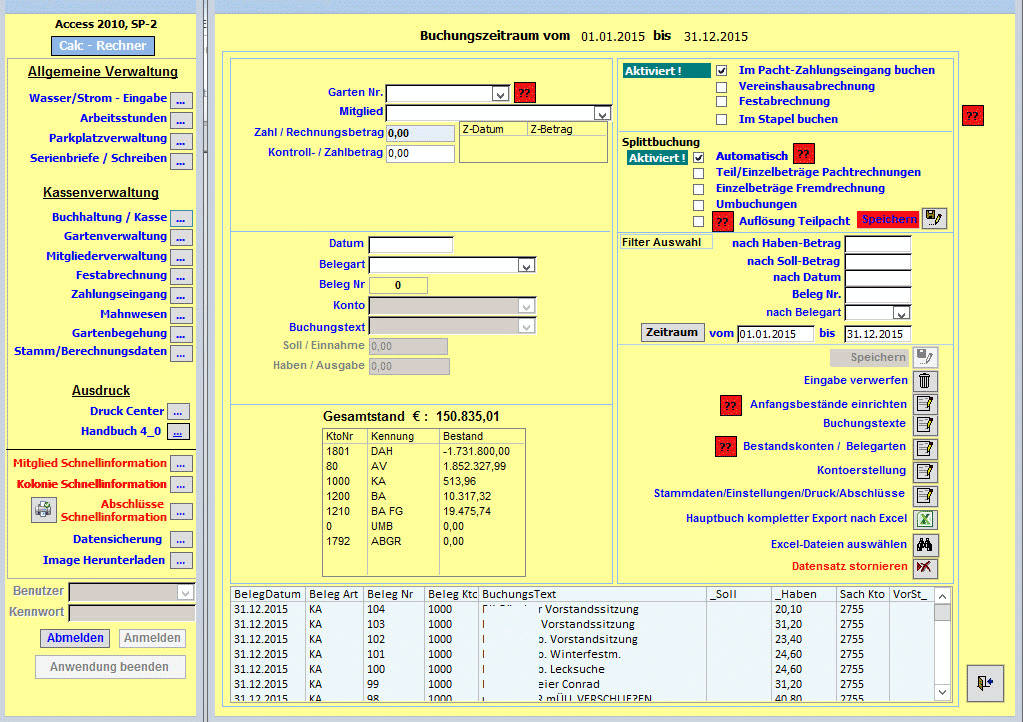Click the Calc - Rechner button
This screenshot has width=1023, height=722.
coord(103,46)
